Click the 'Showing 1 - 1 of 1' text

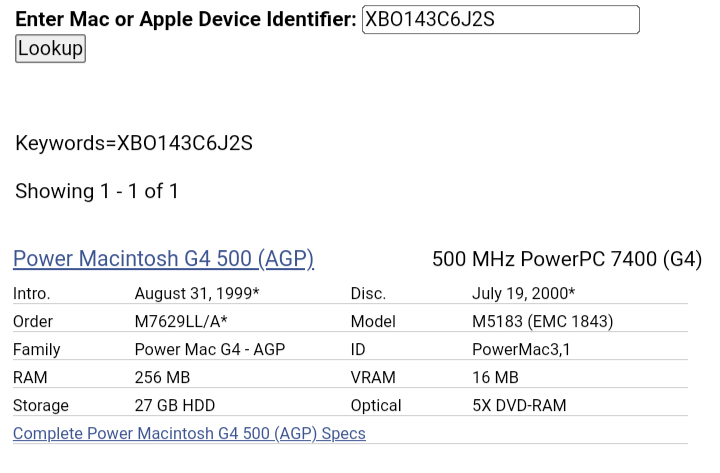point(97,191)
